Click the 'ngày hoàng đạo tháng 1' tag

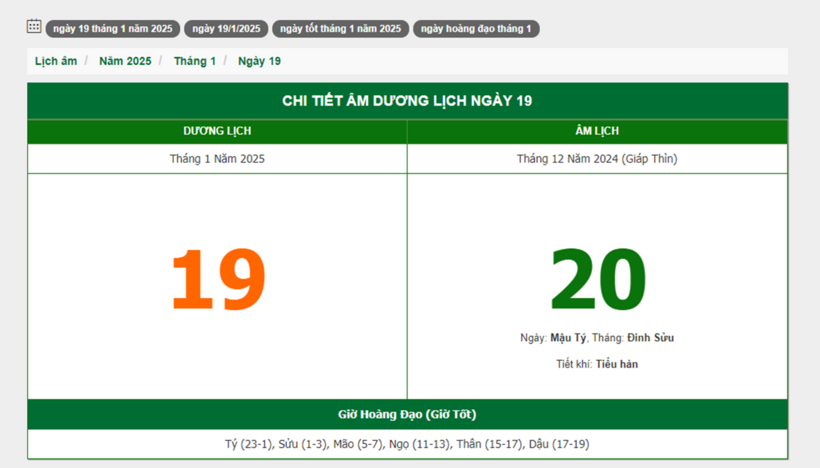click(476, 29)
